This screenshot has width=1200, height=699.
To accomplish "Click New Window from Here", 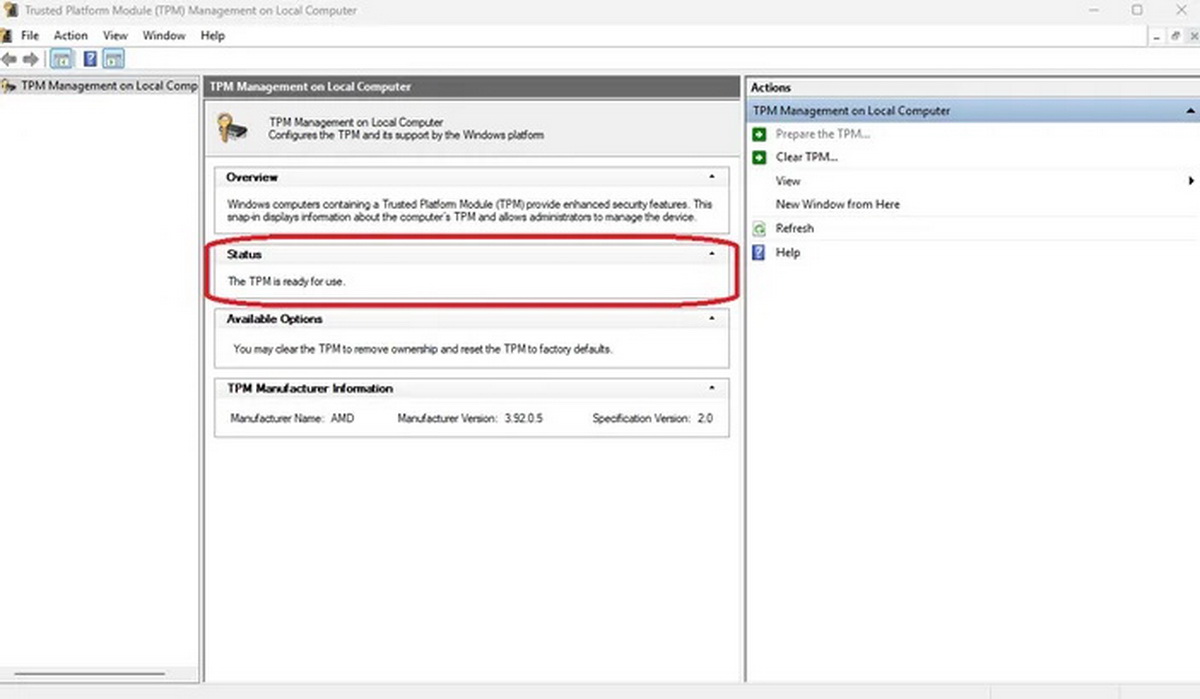I will [x=837, y=204].
